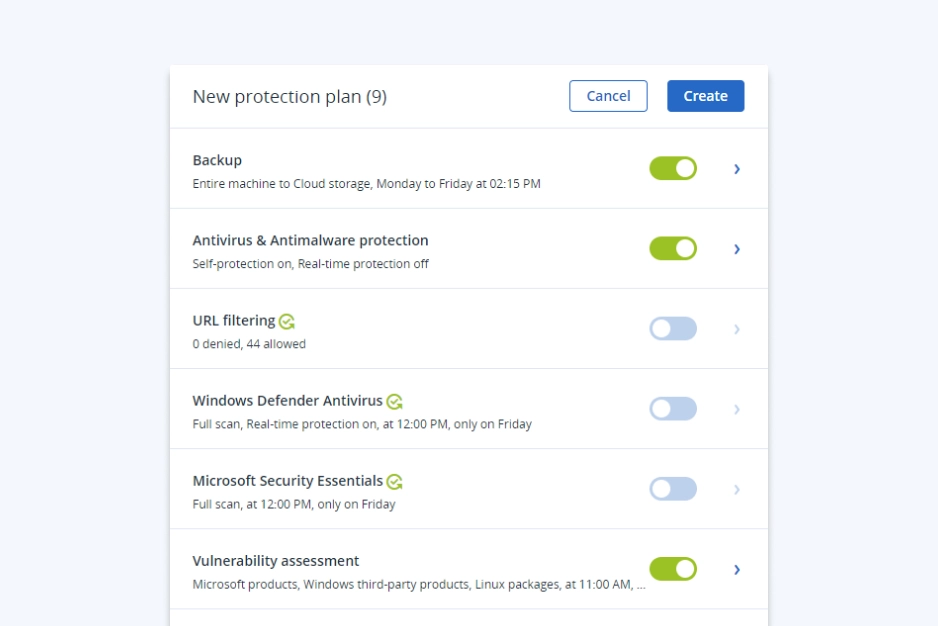
Task: Expand Microsoft Security Essentials chevron
Action: [x=737, y=490]
